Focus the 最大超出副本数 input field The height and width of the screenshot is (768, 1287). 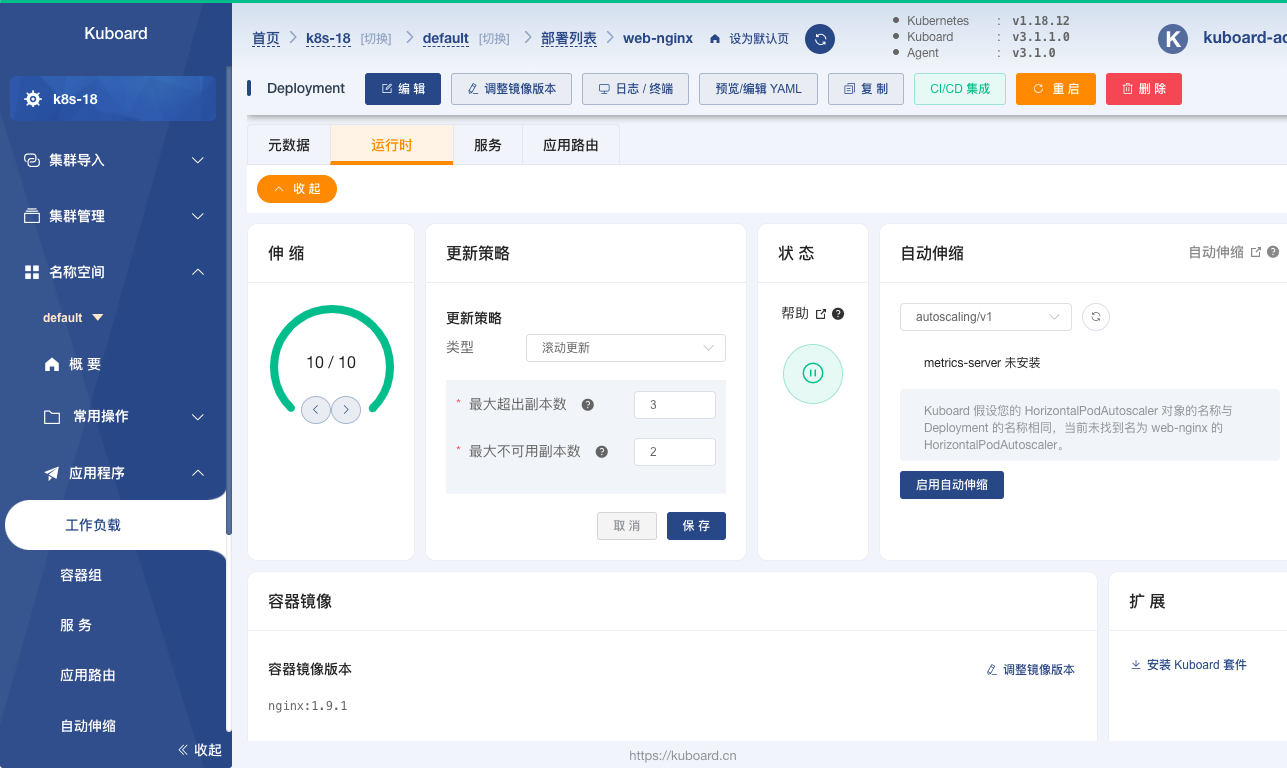pos(675,405)
